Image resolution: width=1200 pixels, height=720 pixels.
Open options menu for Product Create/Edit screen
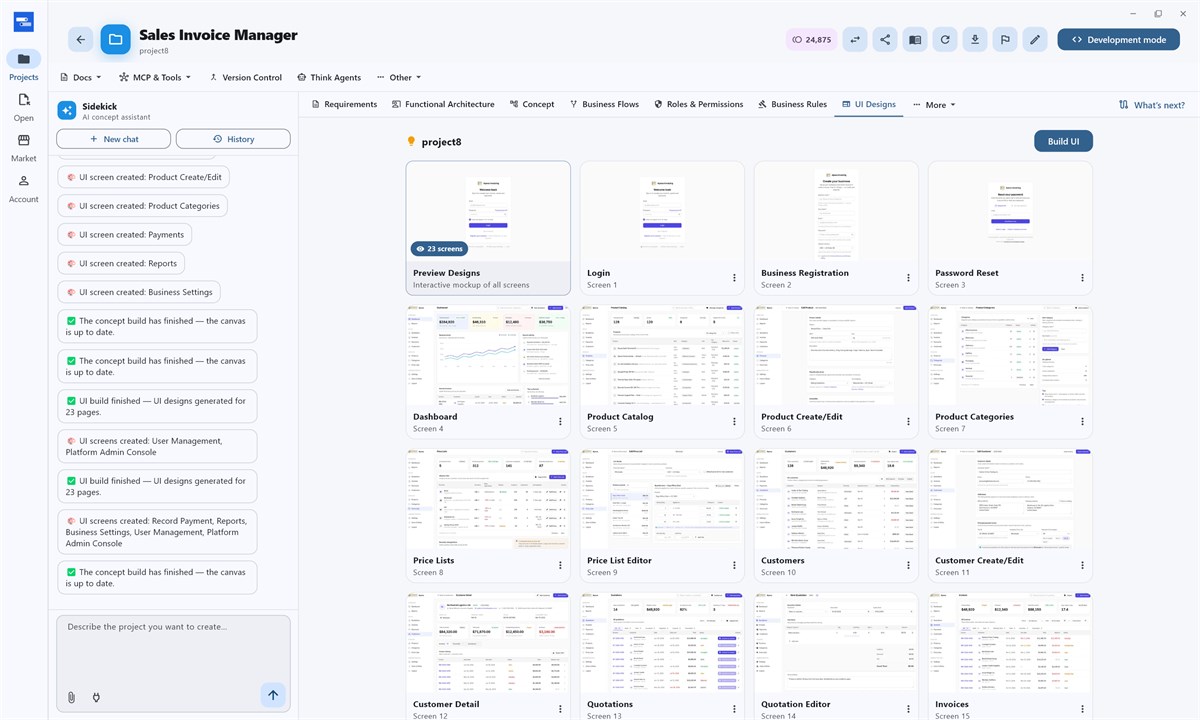908,422
